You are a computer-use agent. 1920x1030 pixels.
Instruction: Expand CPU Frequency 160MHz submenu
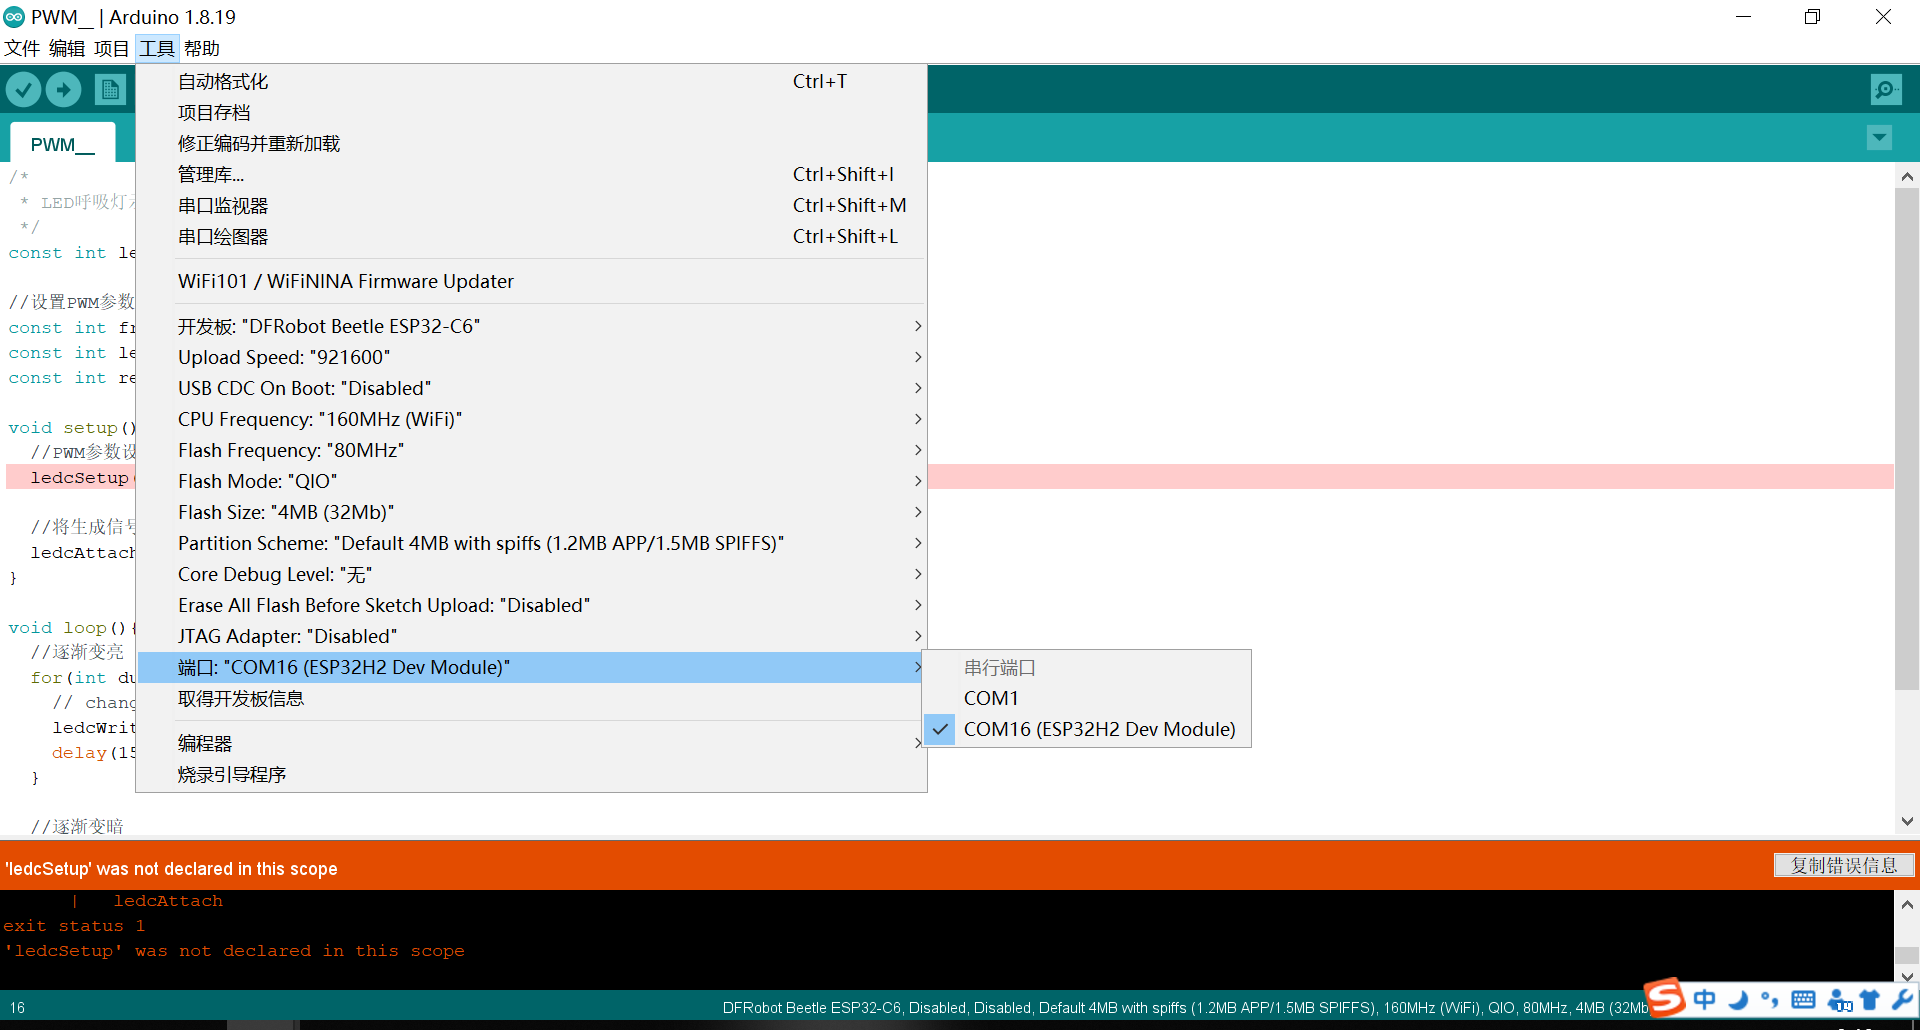(531, 419)
